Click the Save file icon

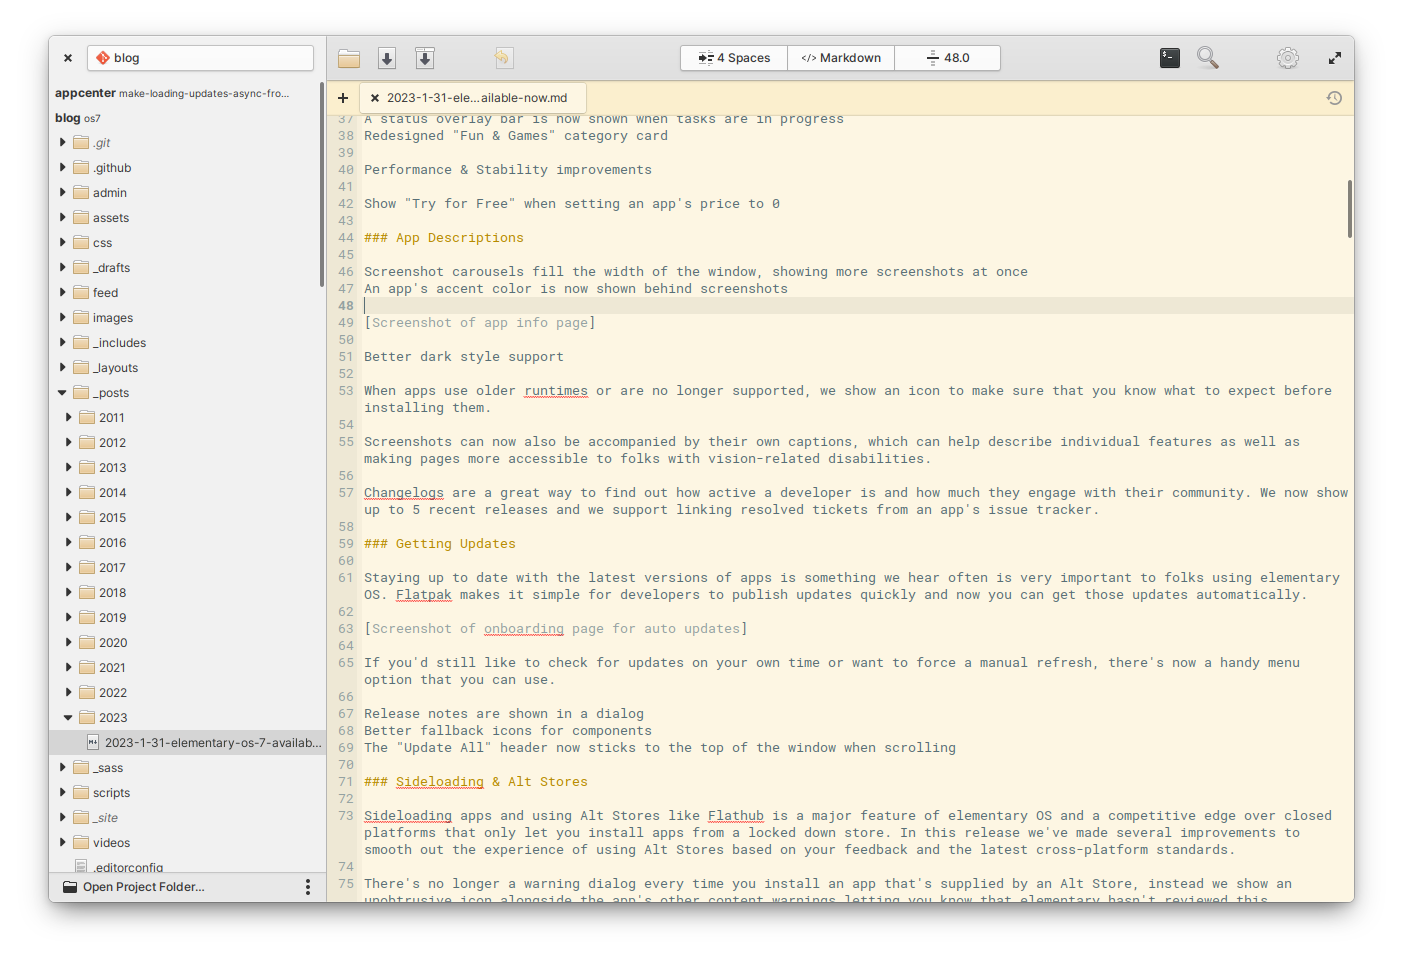click(387, 58)
